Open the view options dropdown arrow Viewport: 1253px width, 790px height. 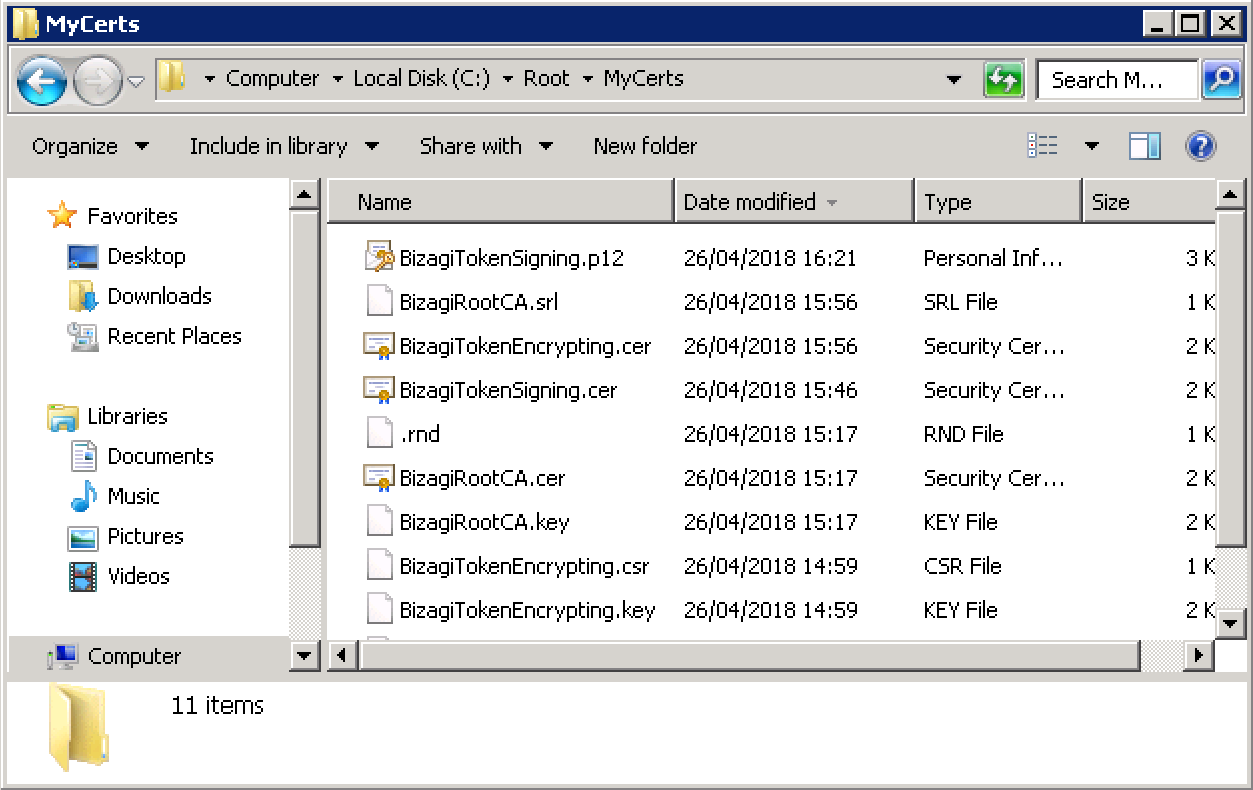(x=1091, y=146)
